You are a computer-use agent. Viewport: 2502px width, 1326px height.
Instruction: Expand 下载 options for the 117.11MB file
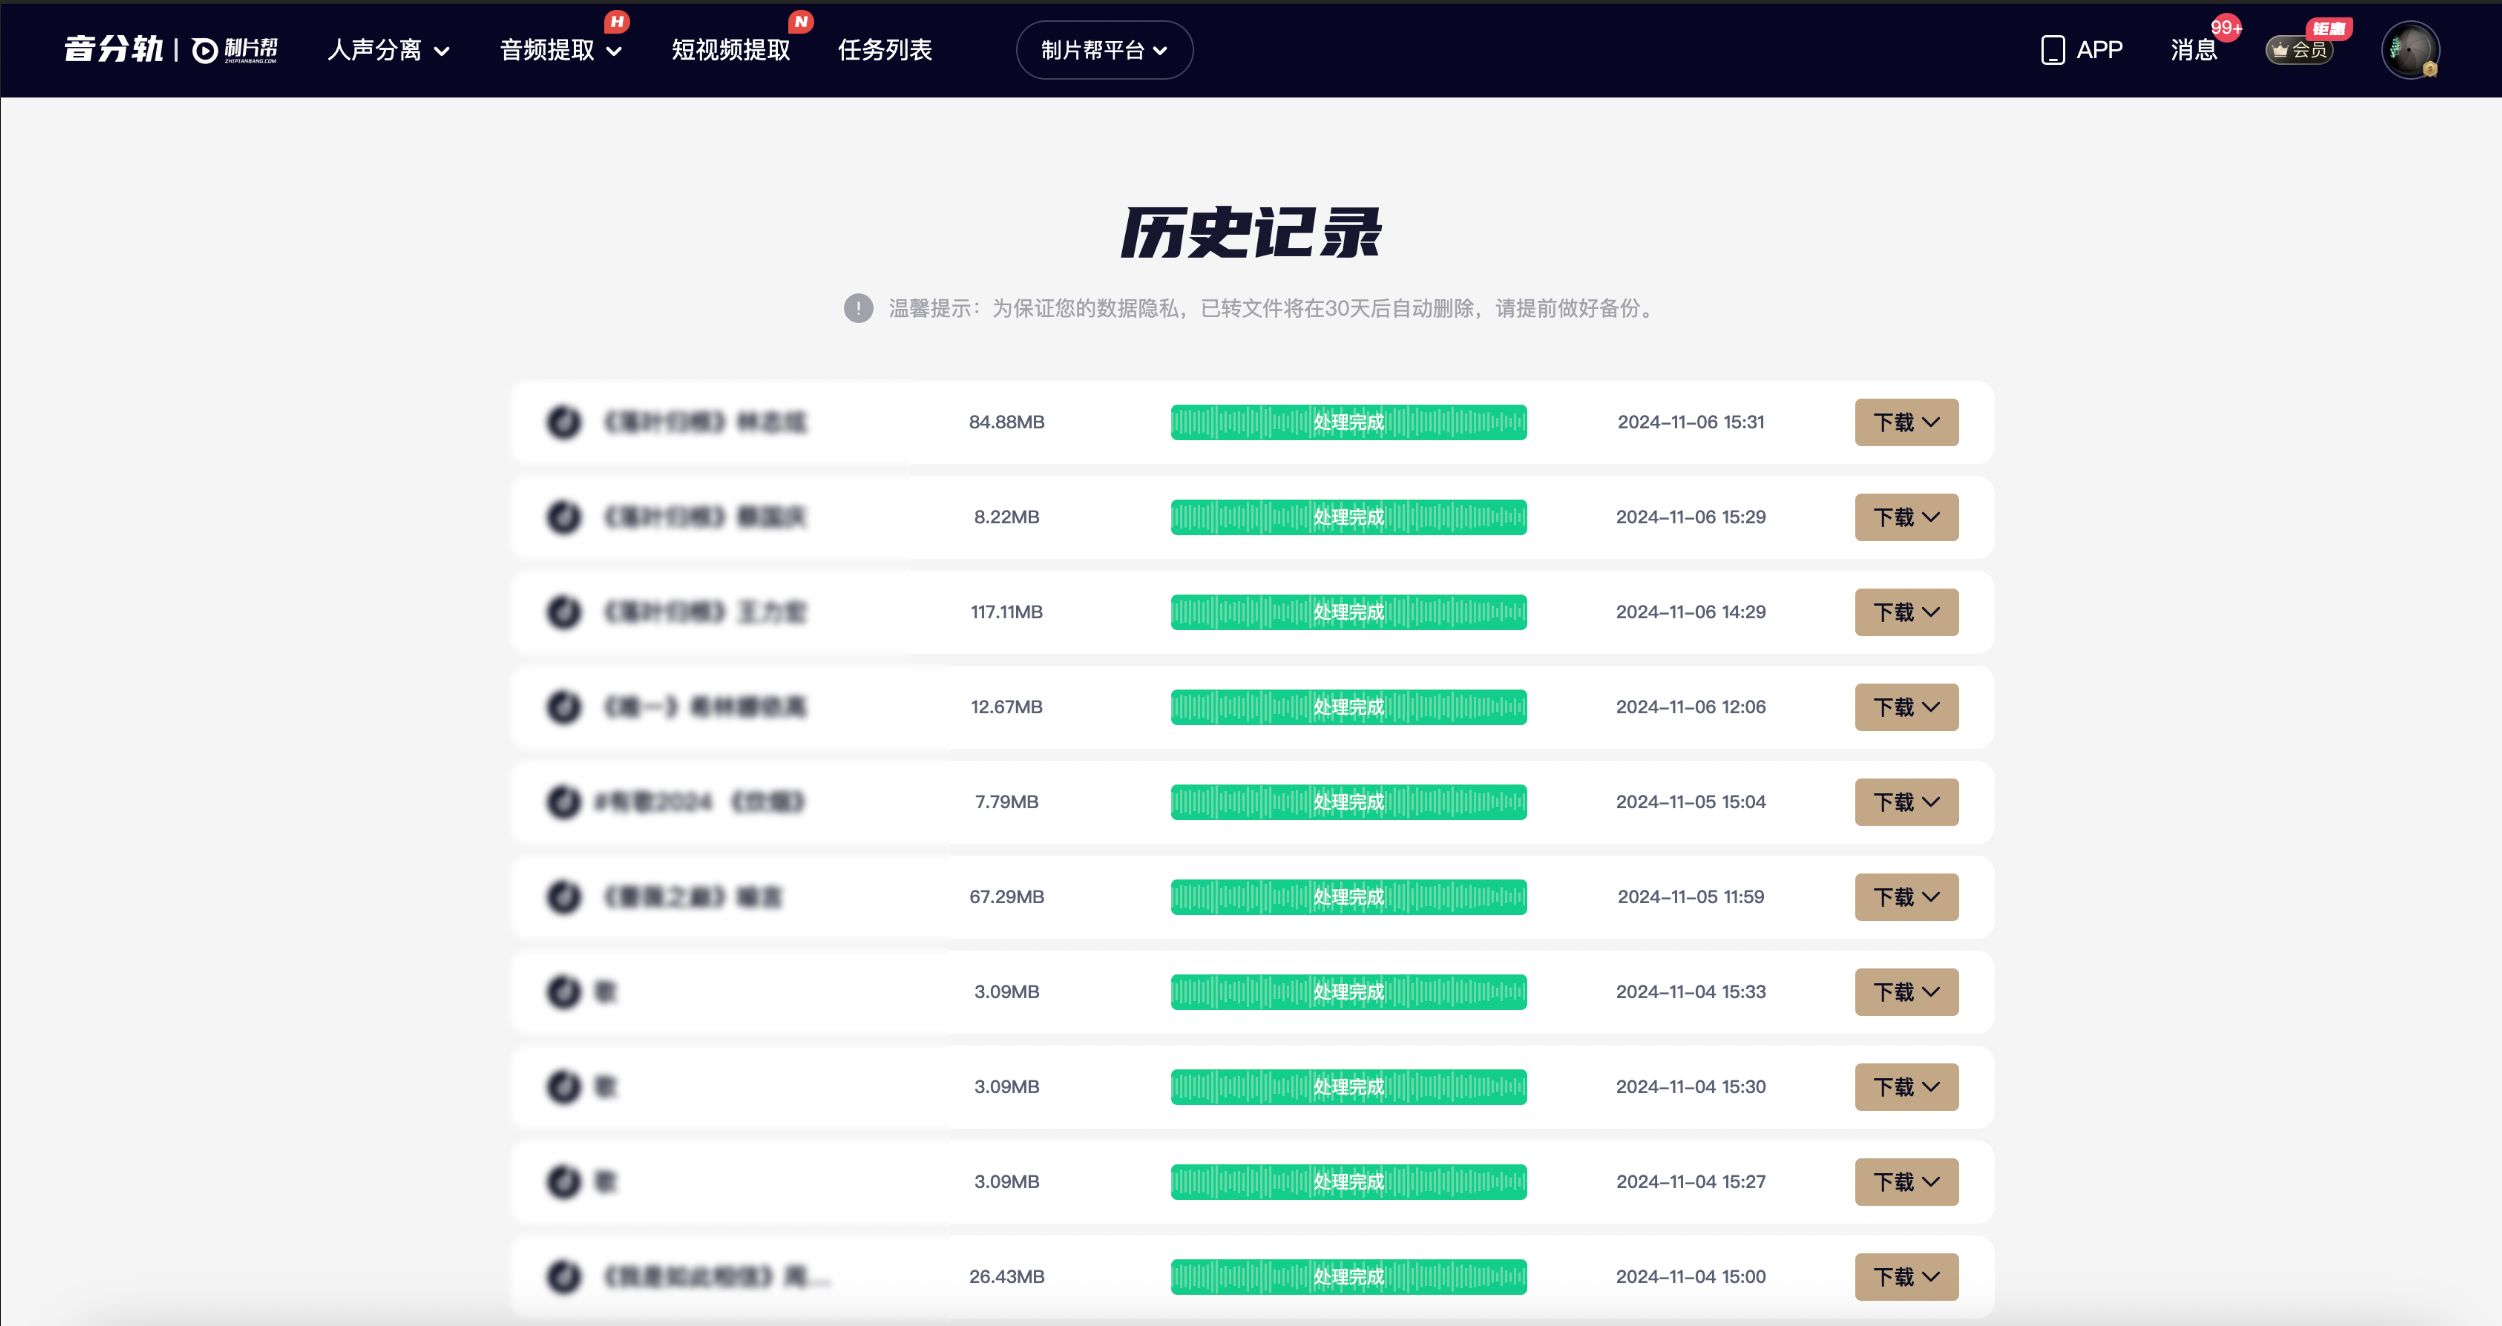click(x=1906, y=612)
